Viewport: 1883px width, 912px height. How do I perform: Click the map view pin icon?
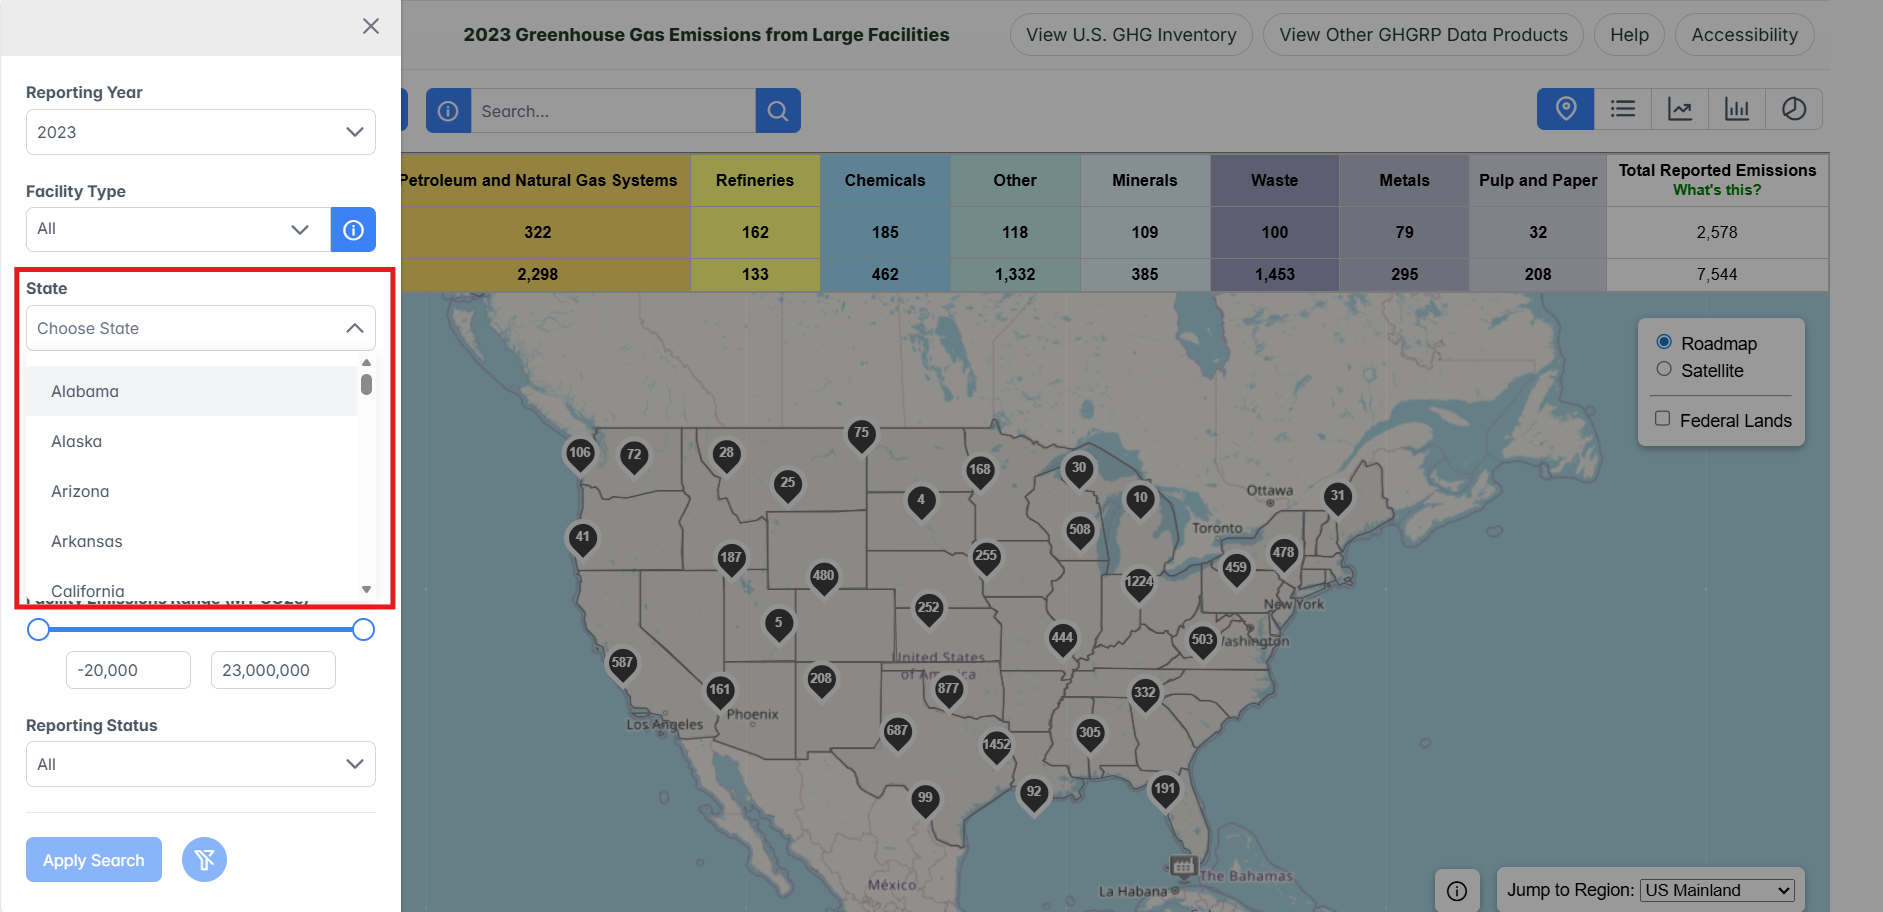coord(1565,109)
